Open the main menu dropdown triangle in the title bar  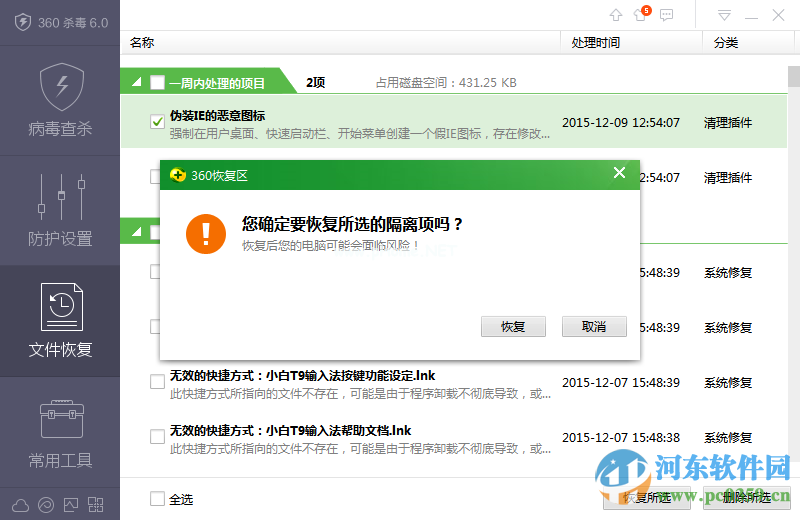tap(725, 15)
